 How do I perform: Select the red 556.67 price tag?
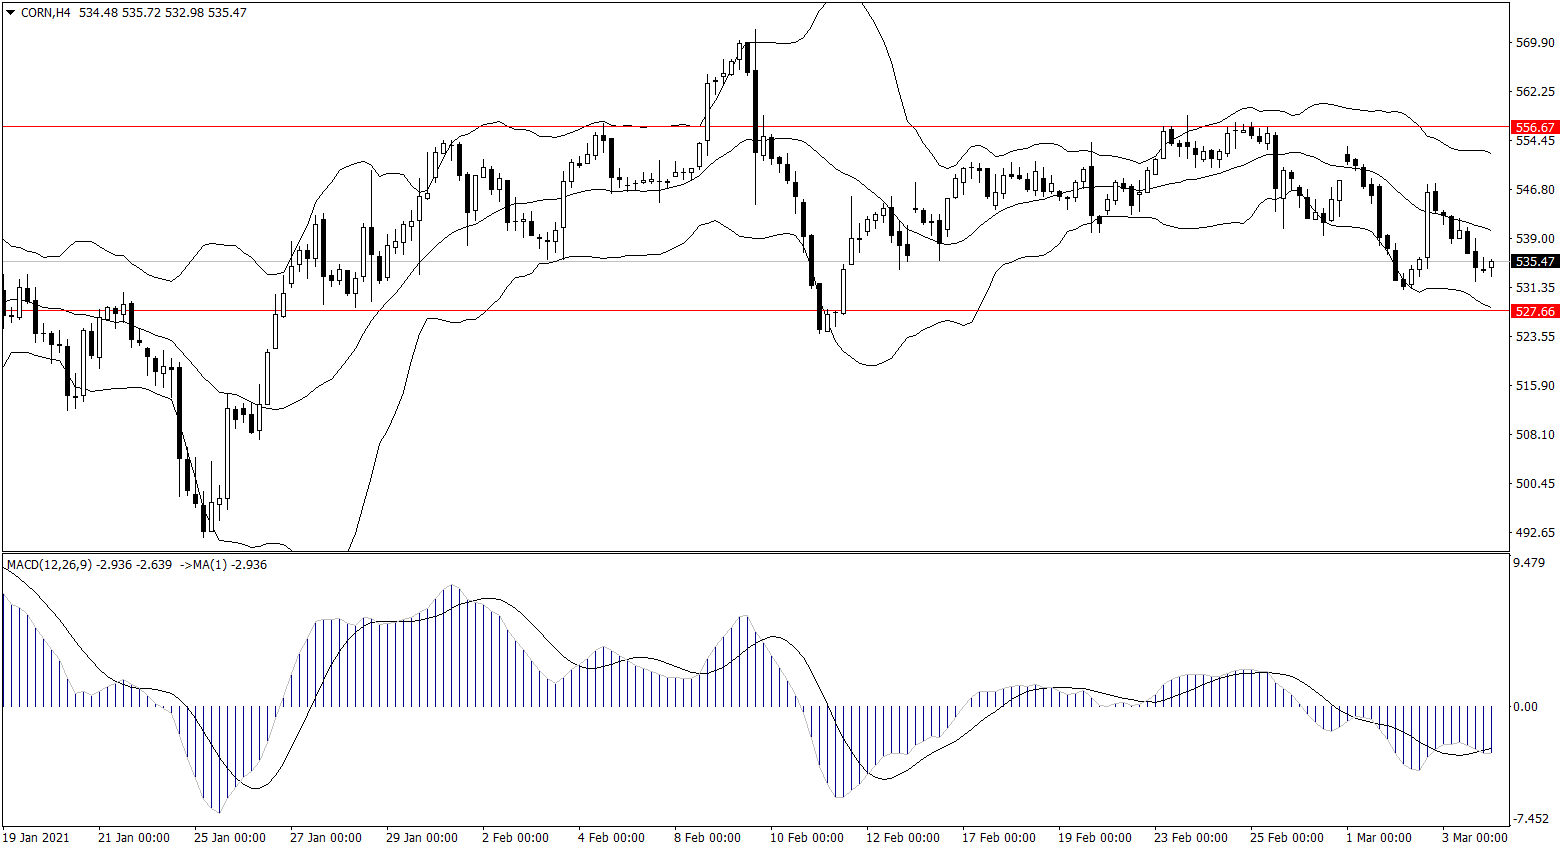pos(1534,128)
